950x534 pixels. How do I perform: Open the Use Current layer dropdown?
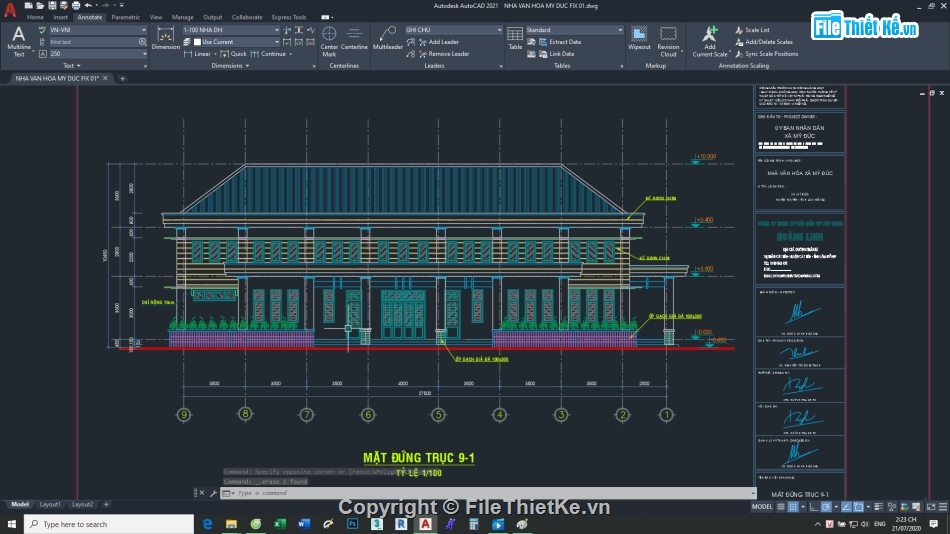tap(276, 42)
